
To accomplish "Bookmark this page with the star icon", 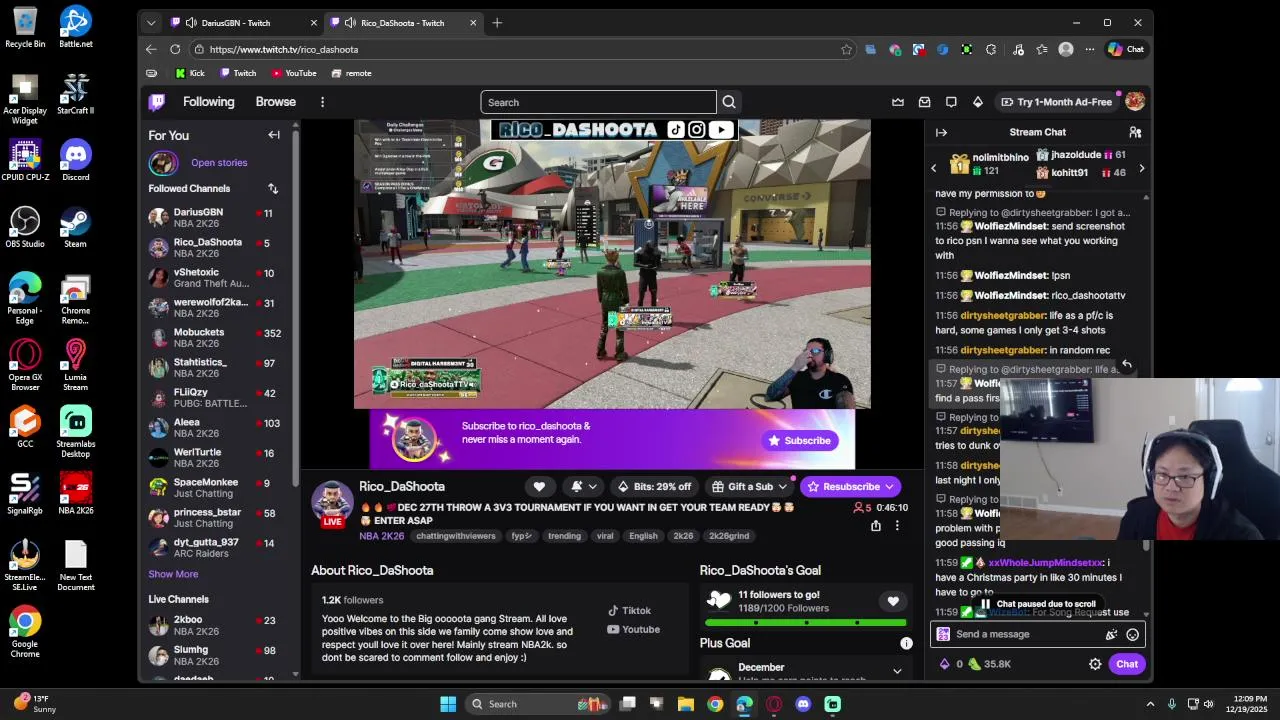I will pos(846,49).
